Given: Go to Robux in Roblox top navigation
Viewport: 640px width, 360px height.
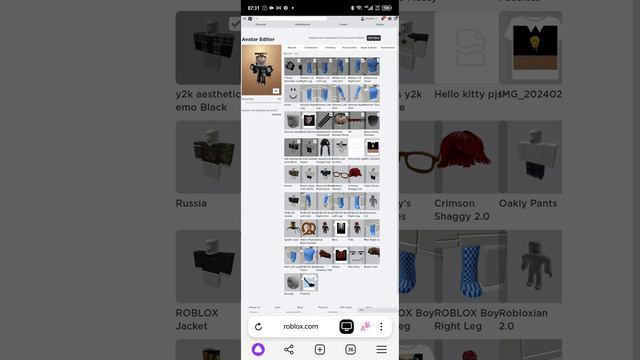Looking at the screenshot, I should pos(380,24).
